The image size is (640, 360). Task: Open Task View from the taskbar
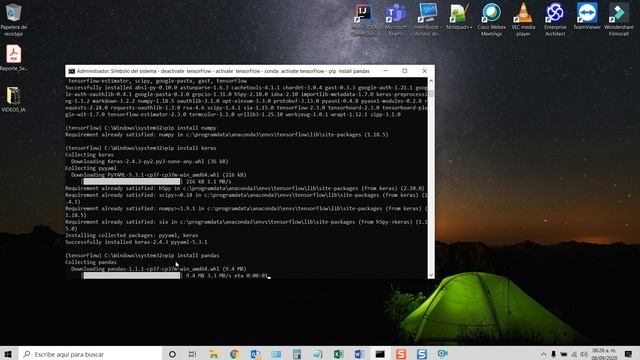click(193, 354)
